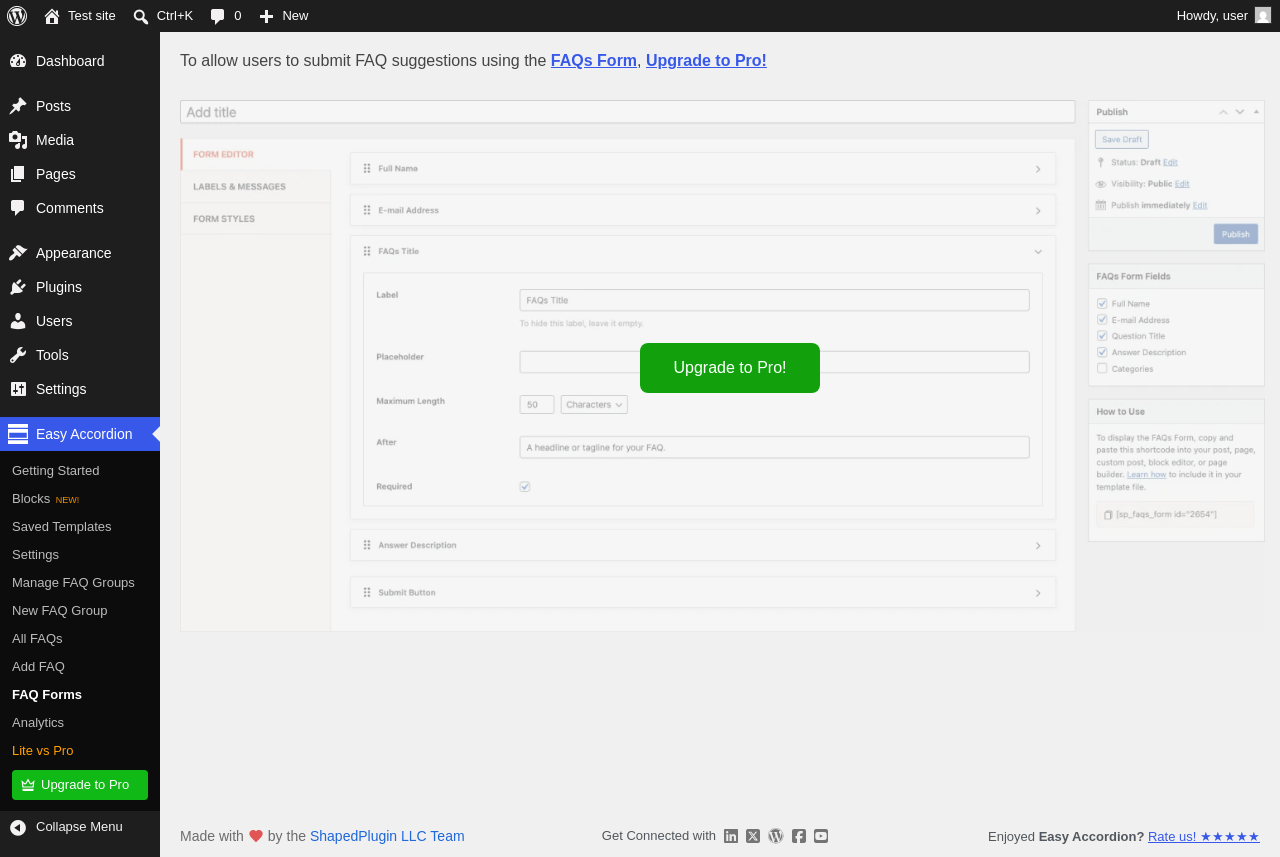Open Lite vs Pro submenu item
The image size is (1280, 857).
[x=43, y=751]
